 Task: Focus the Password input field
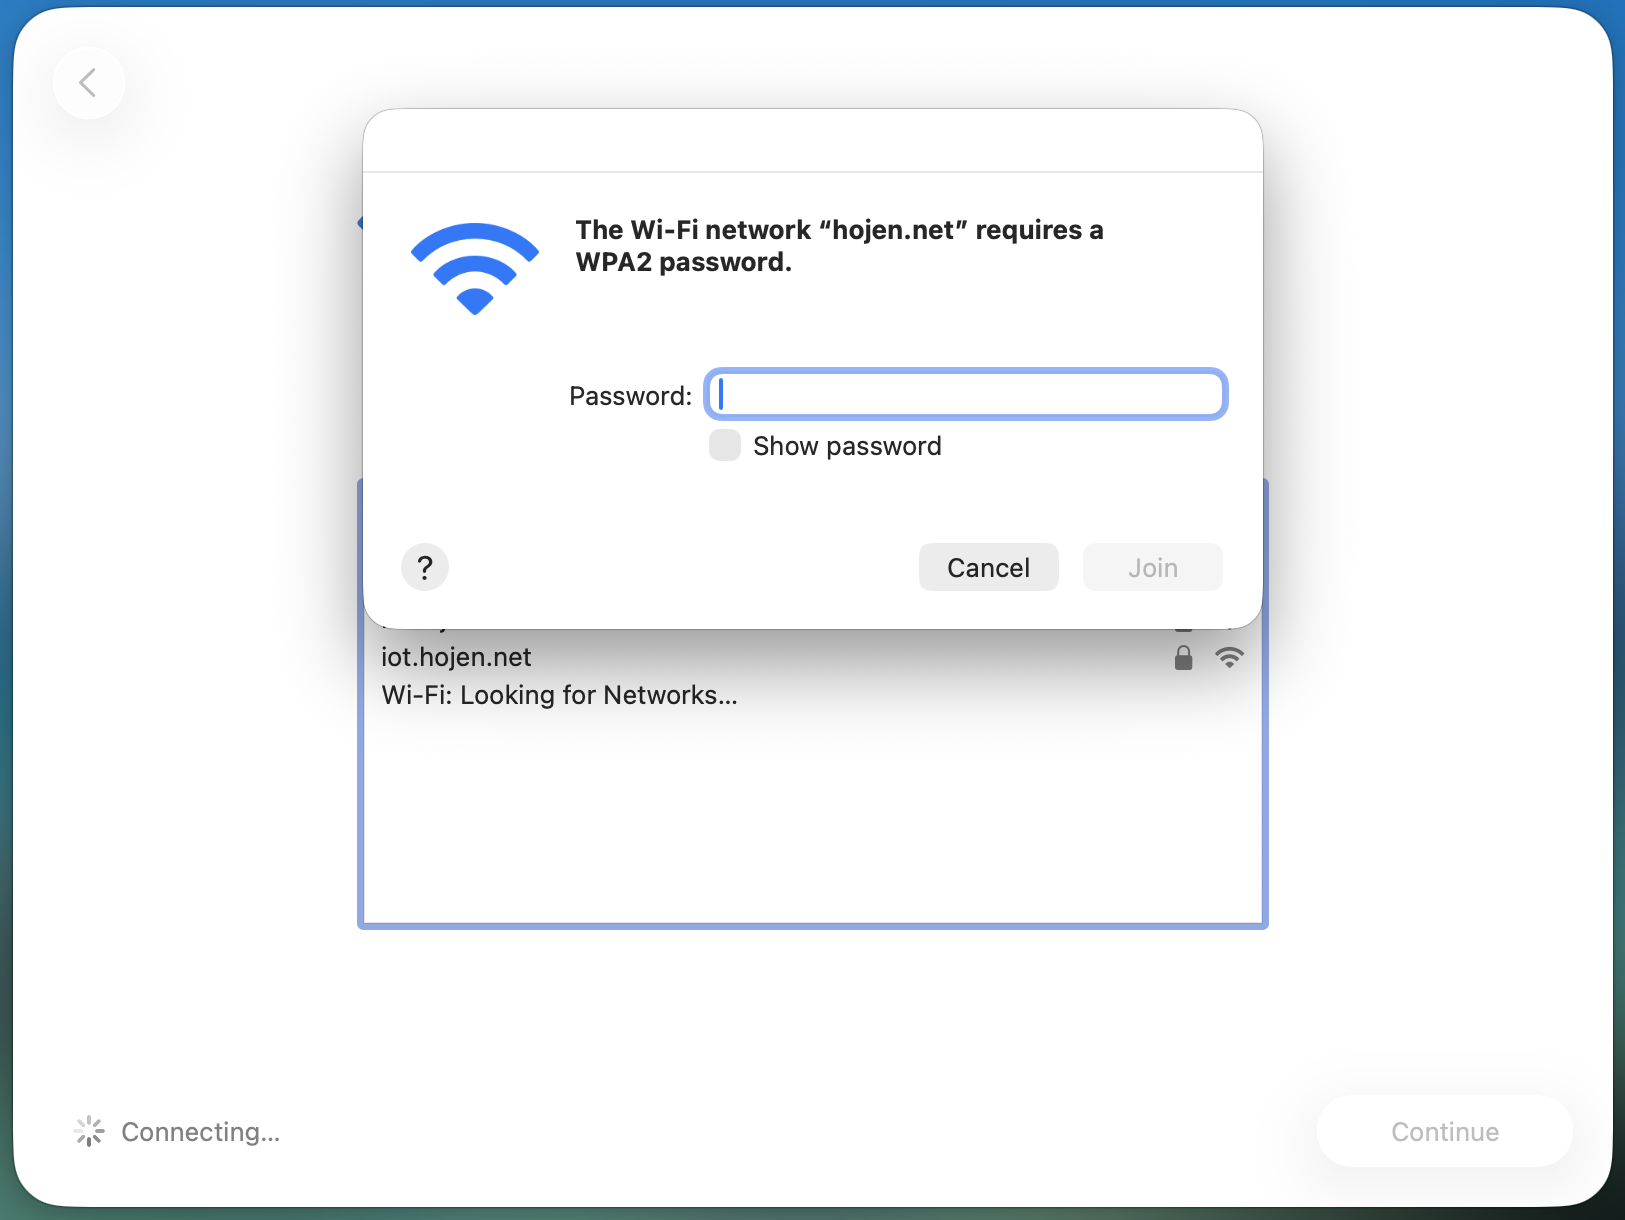(x=966, y=394)
